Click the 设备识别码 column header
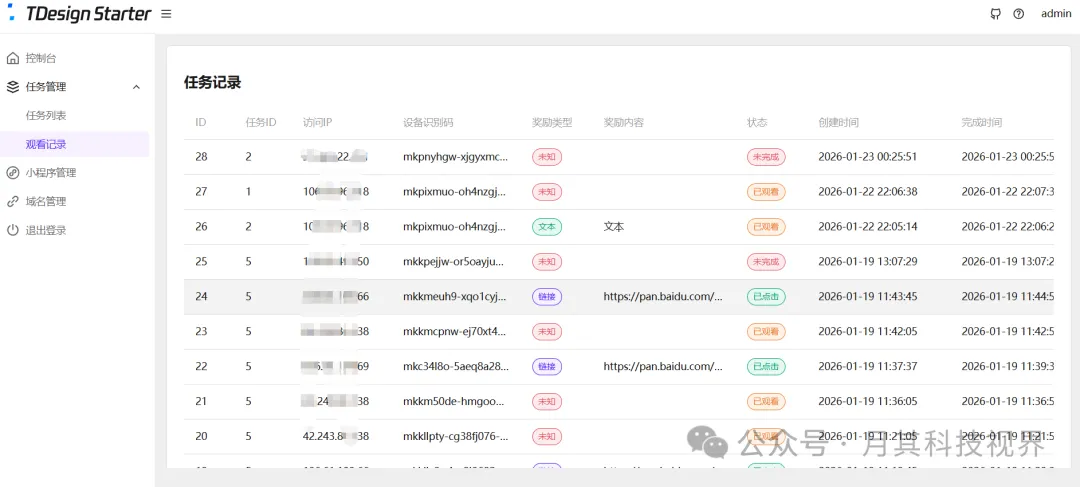The image size is (1080, 487). tap(428, 123)
